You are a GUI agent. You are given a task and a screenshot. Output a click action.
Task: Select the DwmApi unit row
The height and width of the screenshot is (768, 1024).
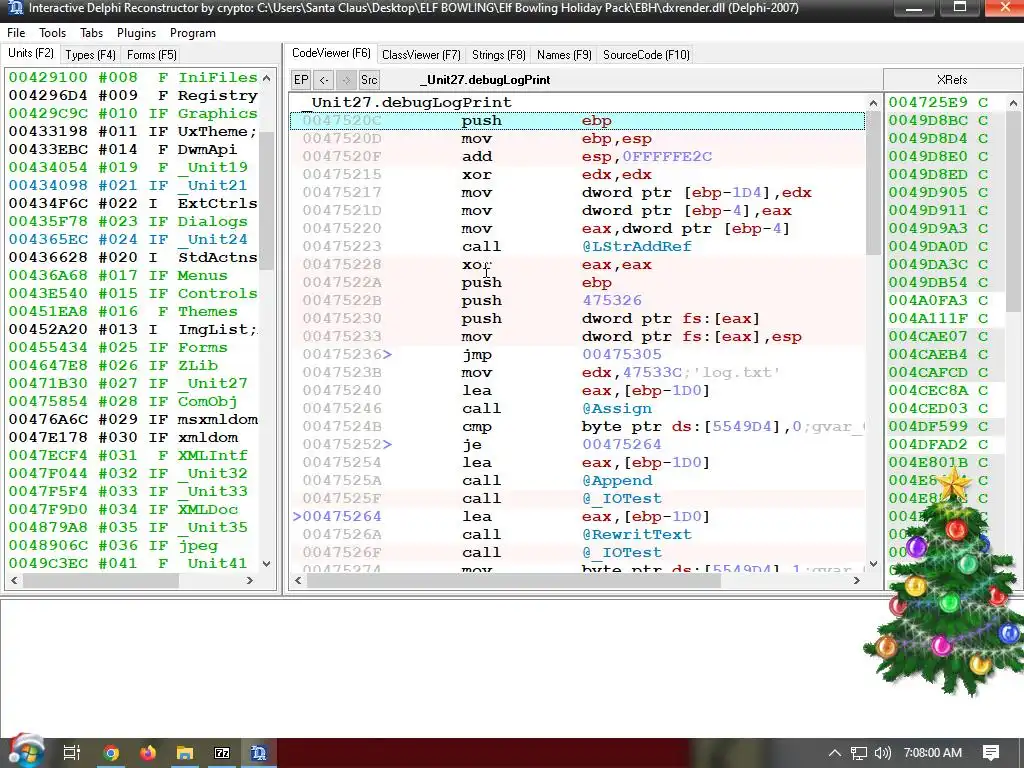tap(133, 149)
